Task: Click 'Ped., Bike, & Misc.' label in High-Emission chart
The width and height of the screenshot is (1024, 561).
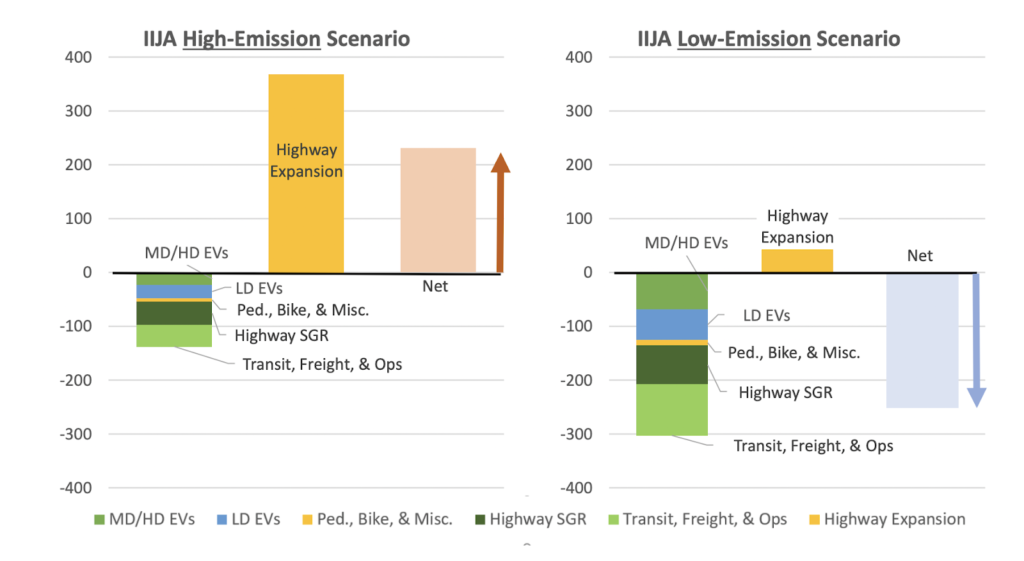Action: click(x=303, y=310)
